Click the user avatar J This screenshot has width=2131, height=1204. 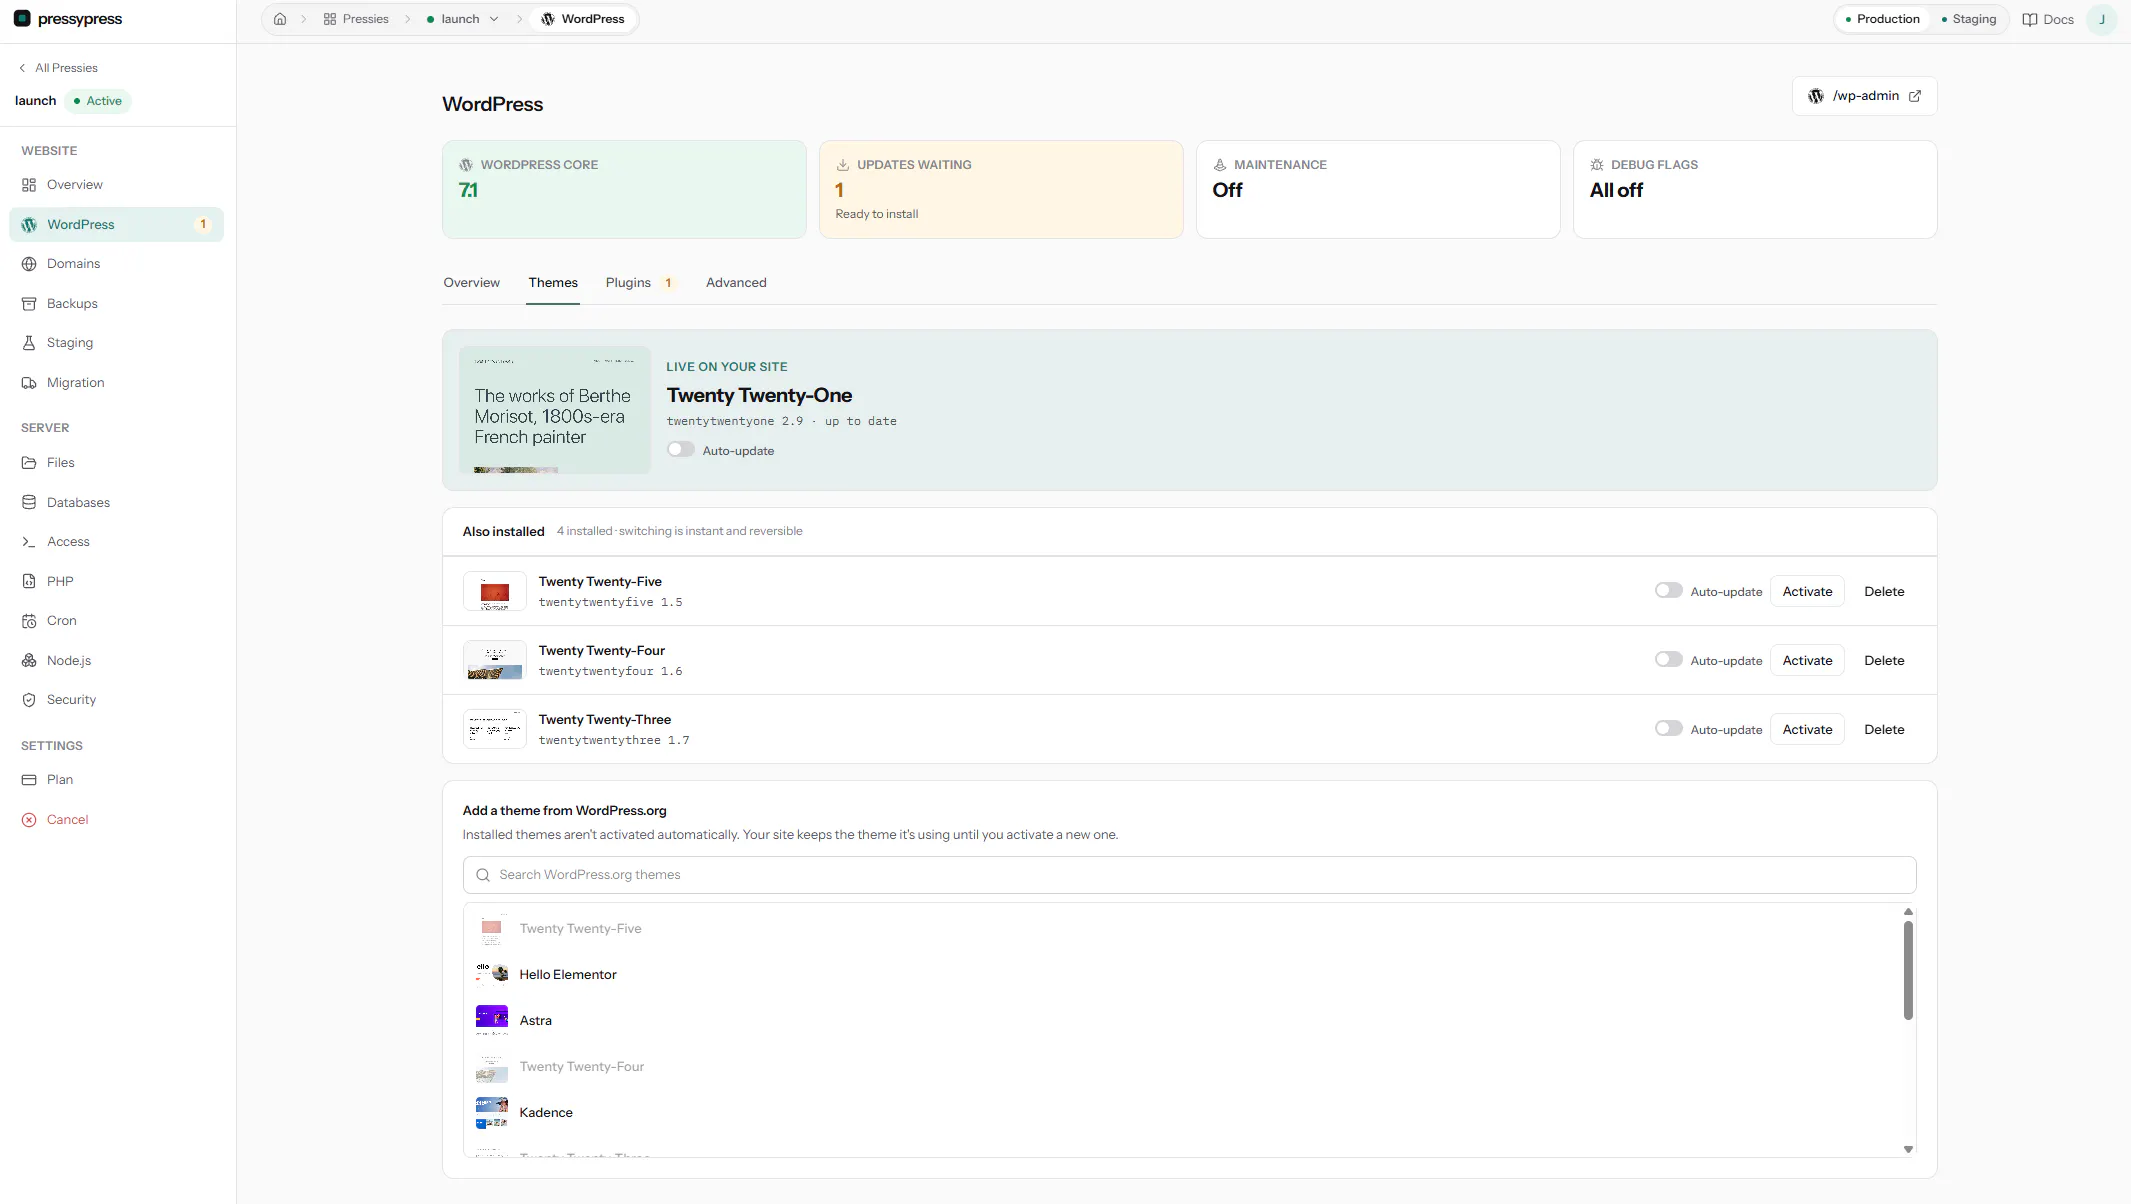click(x=2102, y=20)
